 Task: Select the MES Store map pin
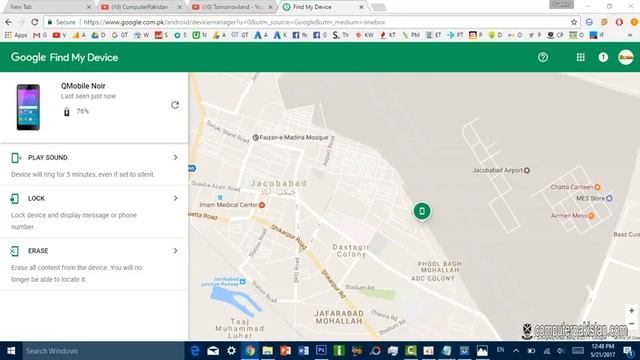coord(609,198)
